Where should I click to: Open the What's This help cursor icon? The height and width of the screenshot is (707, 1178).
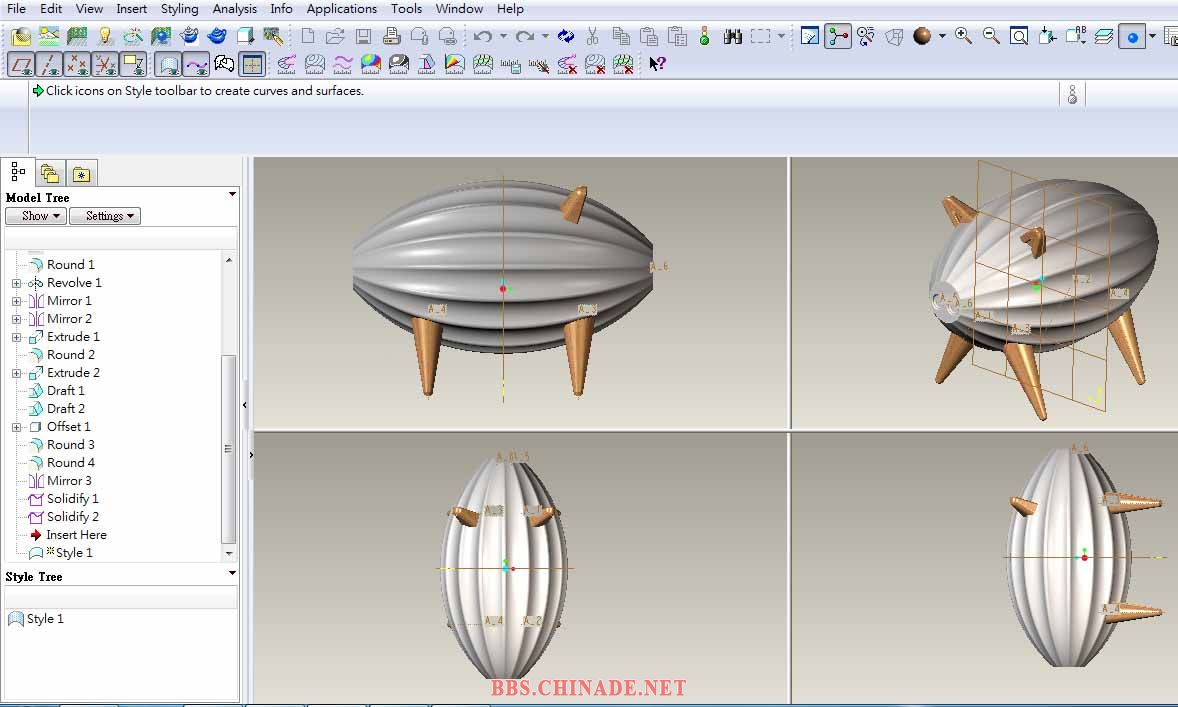[x=657, y=65]
